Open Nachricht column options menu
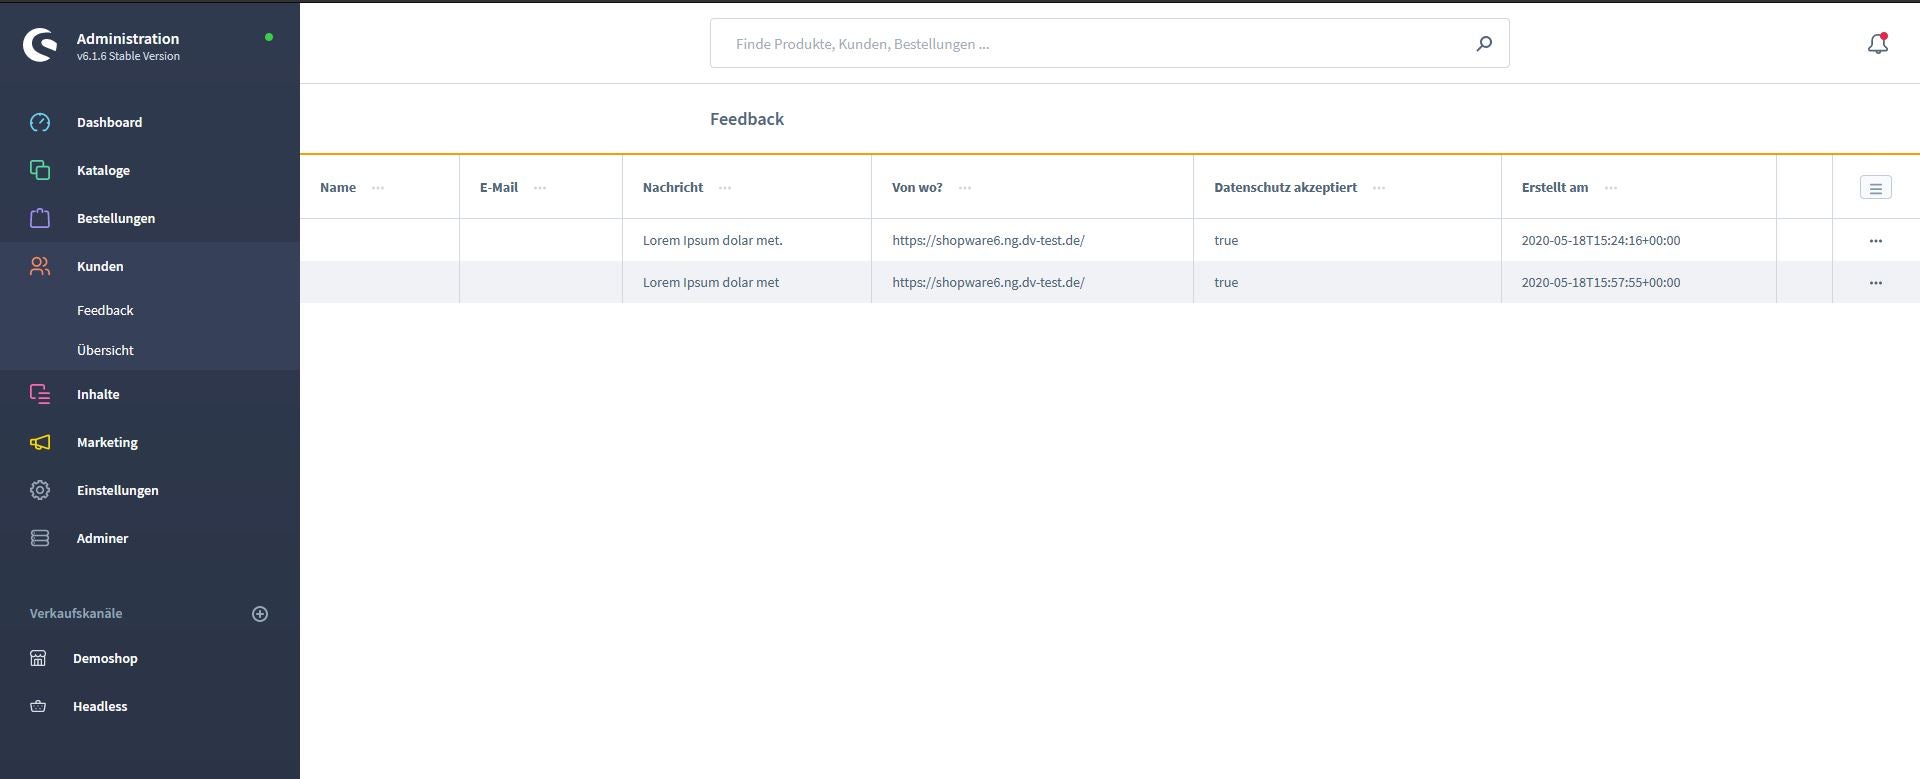Viewport: 1920px width, 779px height. pyautogui.click(x=725, y=187)
